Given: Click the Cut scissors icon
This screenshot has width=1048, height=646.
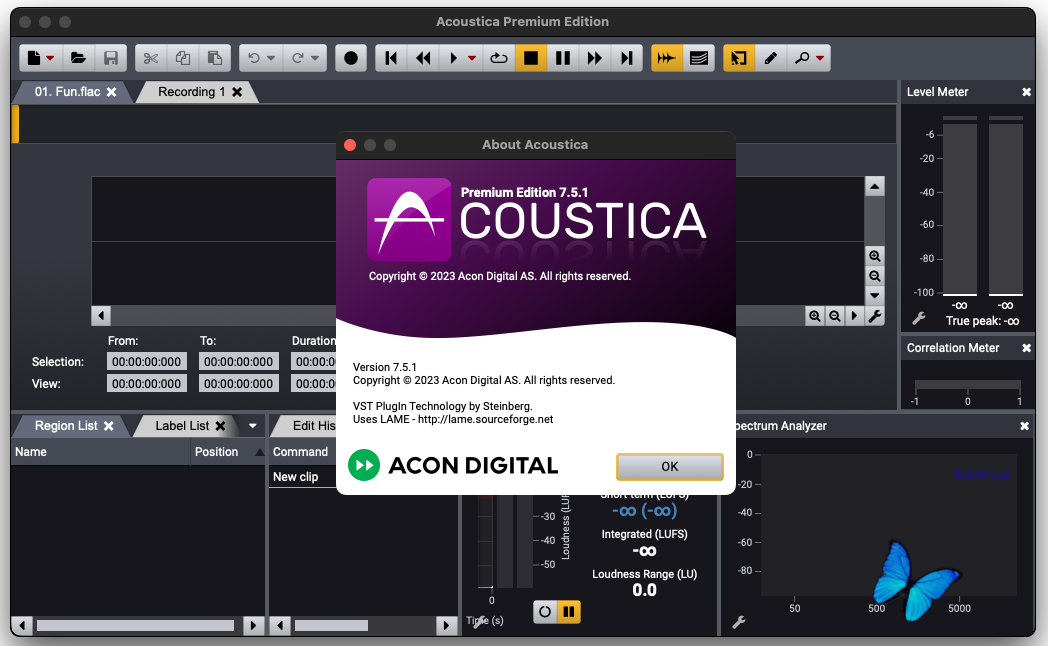Looking at the screenshot, I should click(x=151, y=58).
